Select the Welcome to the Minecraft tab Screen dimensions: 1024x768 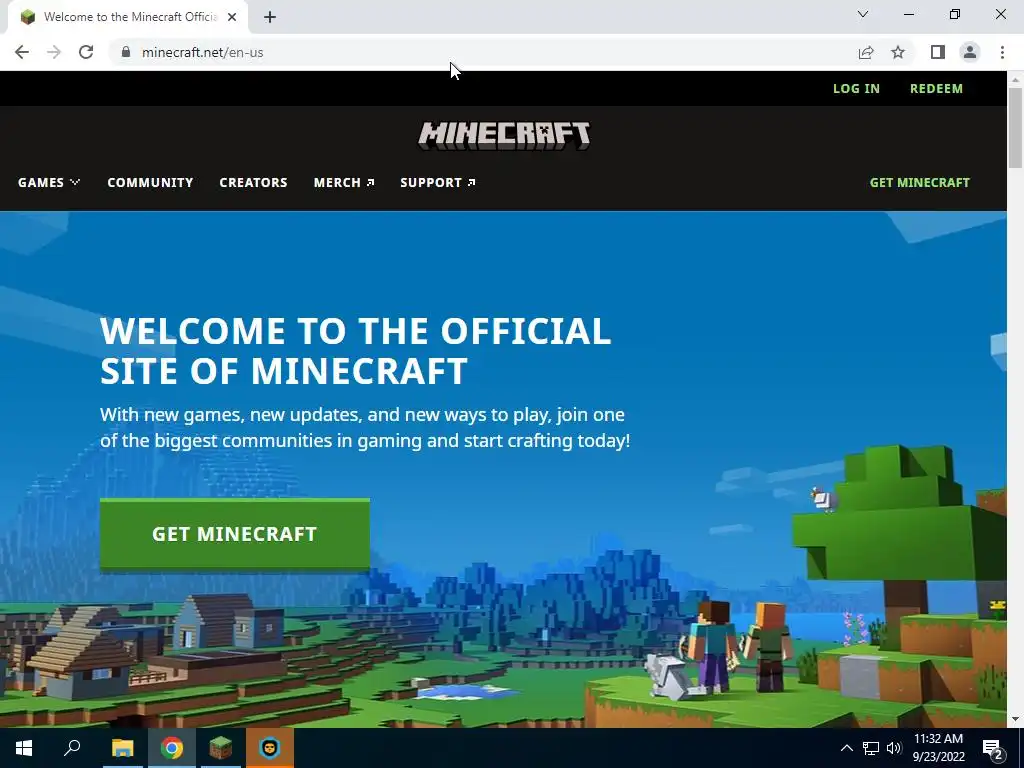(x=128, y=17)
